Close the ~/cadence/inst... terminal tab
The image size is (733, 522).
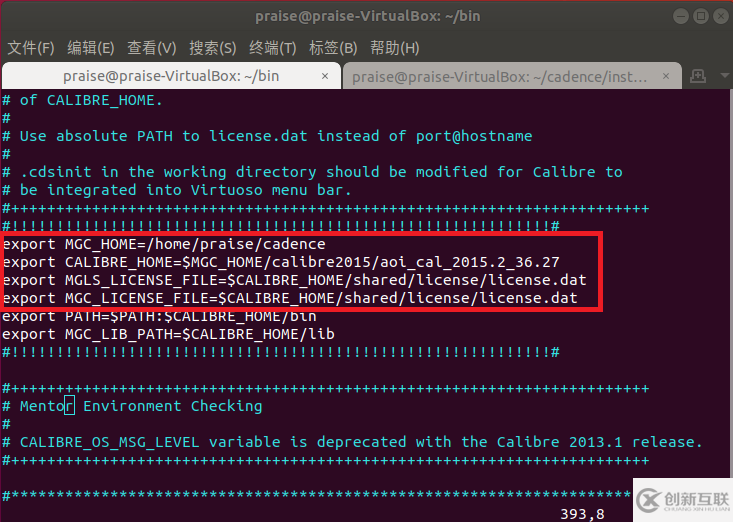point(666,76)
